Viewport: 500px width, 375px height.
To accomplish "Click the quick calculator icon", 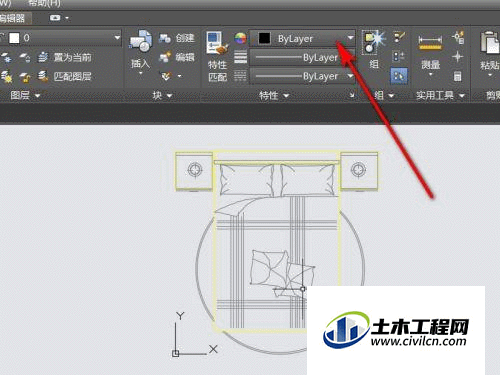I will click(x=458, y=76).
